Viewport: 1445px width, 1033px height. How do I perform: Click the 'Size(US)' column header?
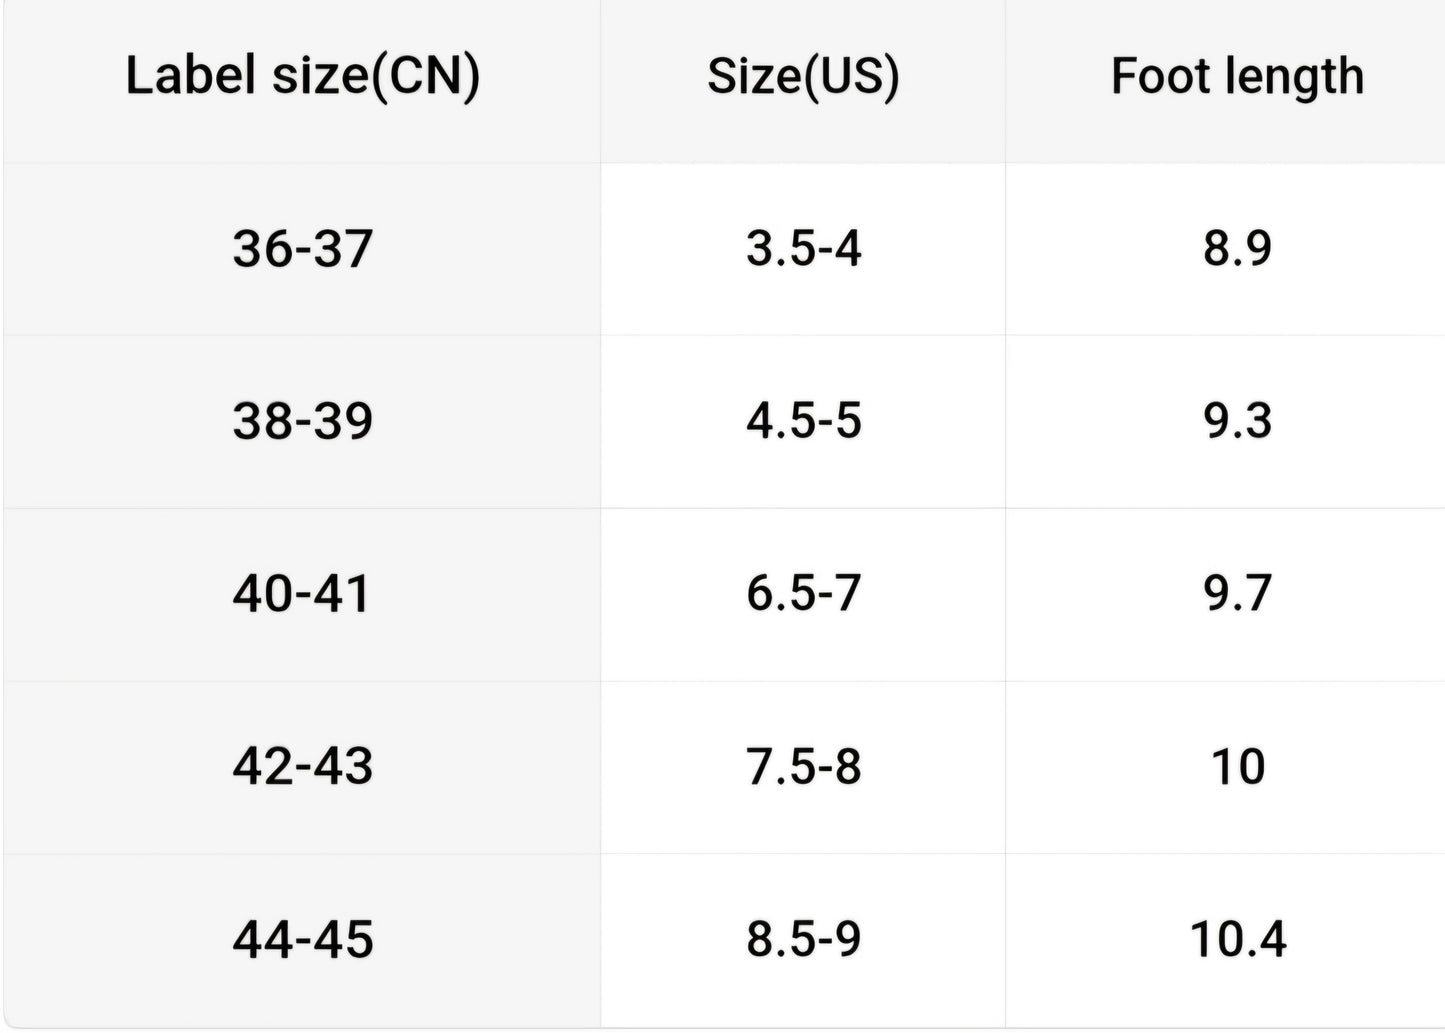click(x=803, y=77)
